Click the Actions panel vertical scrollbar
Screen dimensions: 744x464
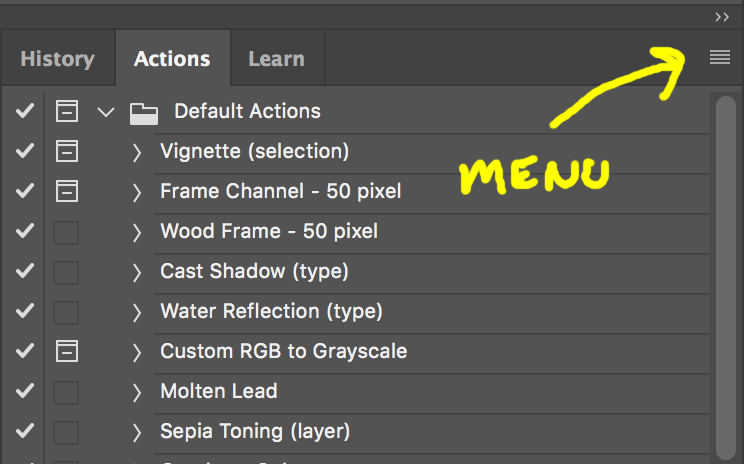coord(725,278)
